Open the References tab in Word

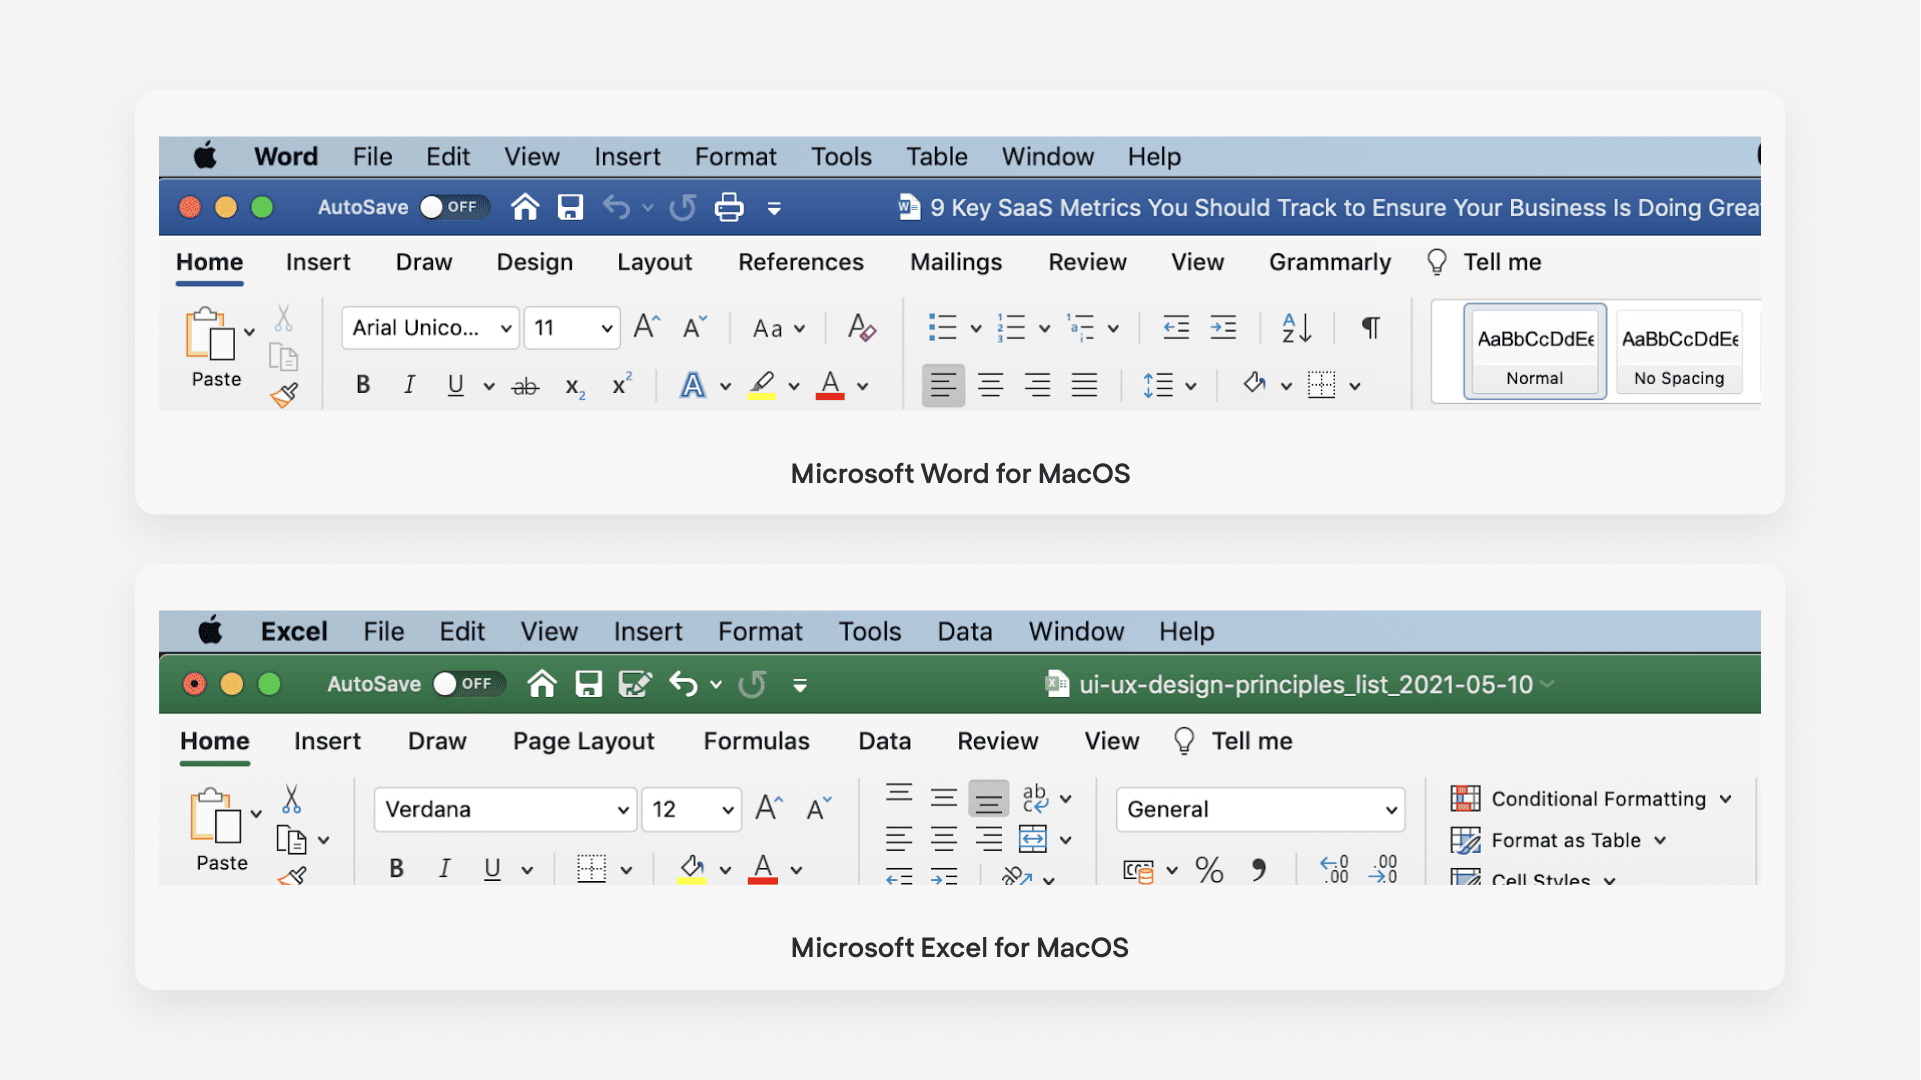point(800,262)
